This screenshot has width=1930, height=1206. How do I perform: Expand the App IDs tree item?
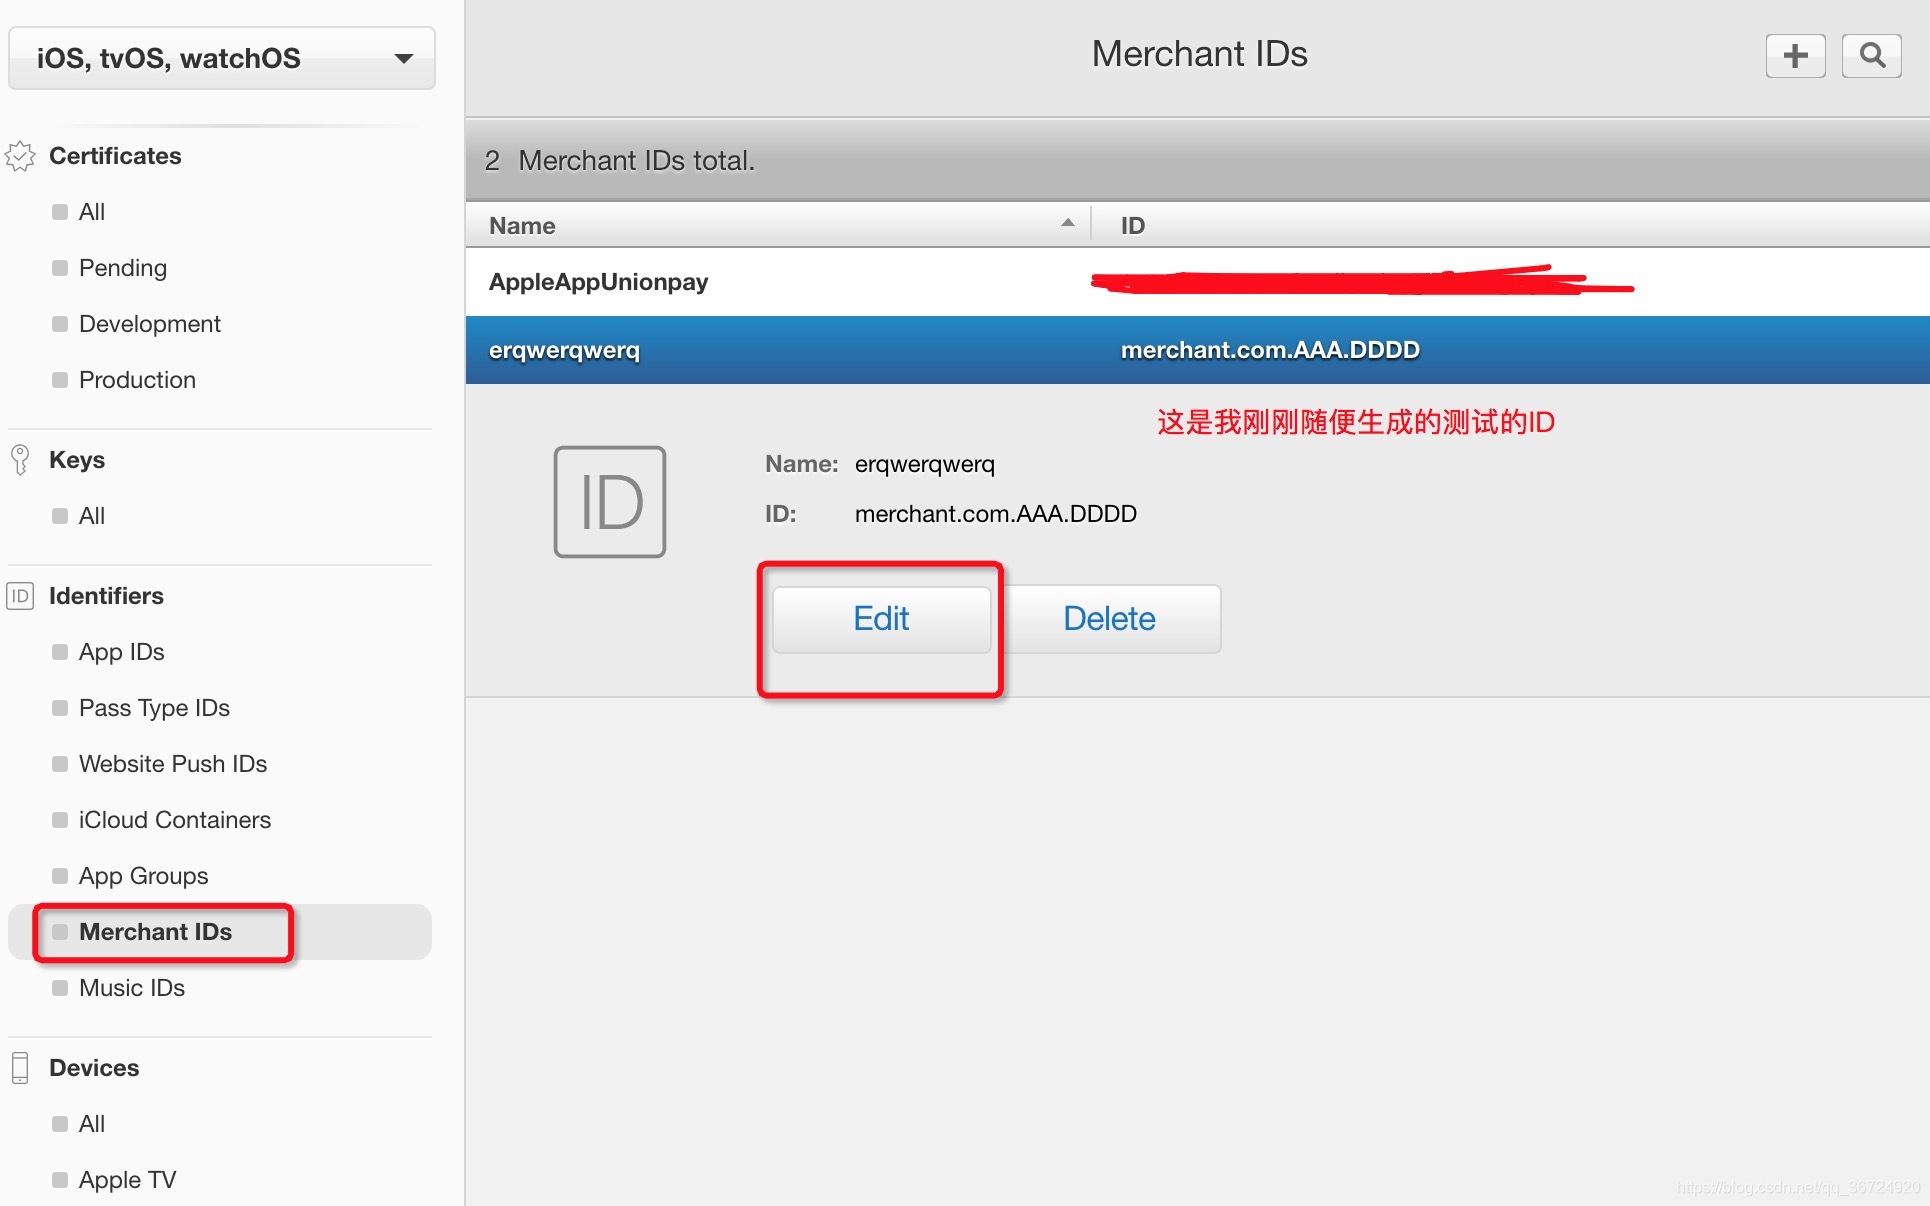(119, 650)
